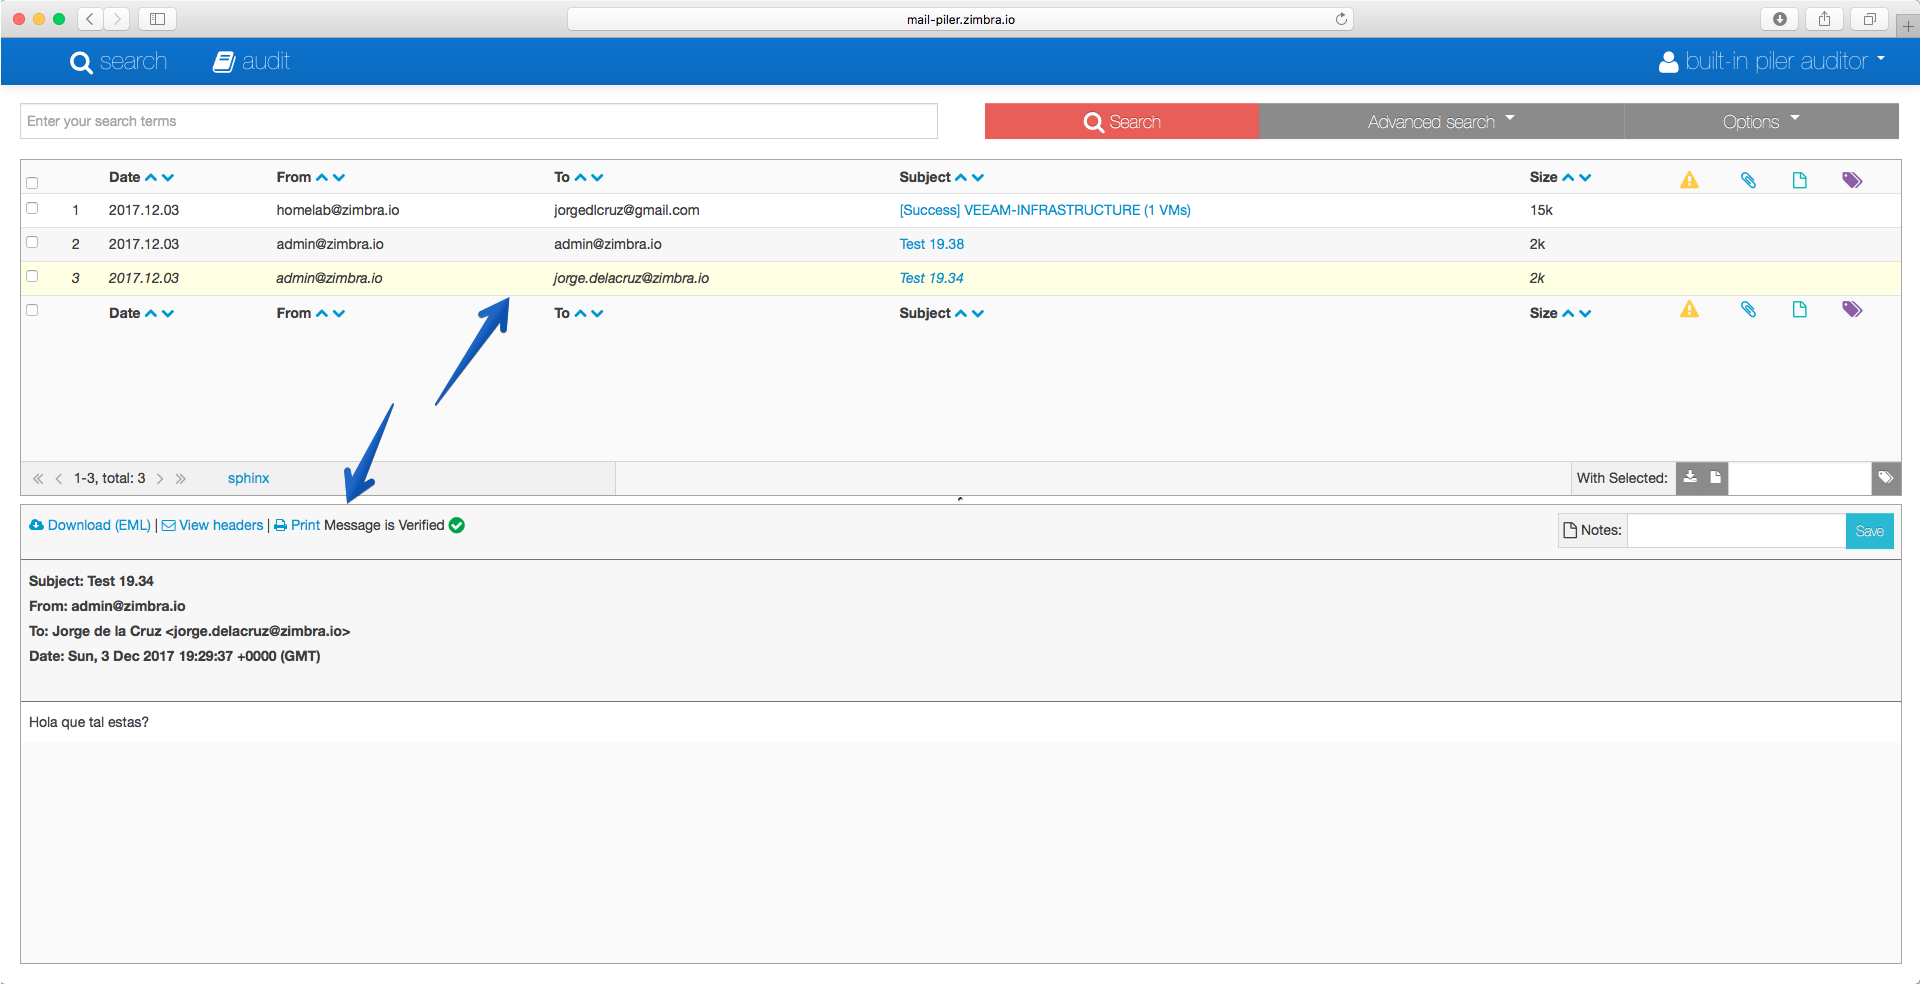Select sender homelab@zimbra.io in row 1
Screen dimensions: 1920x984
(338, 210)
